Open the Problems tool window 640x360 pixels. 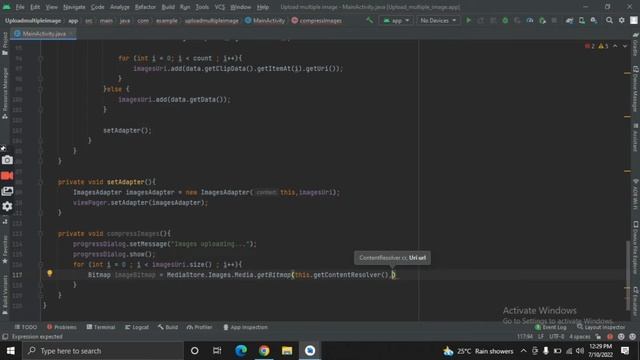click(62, 327)
